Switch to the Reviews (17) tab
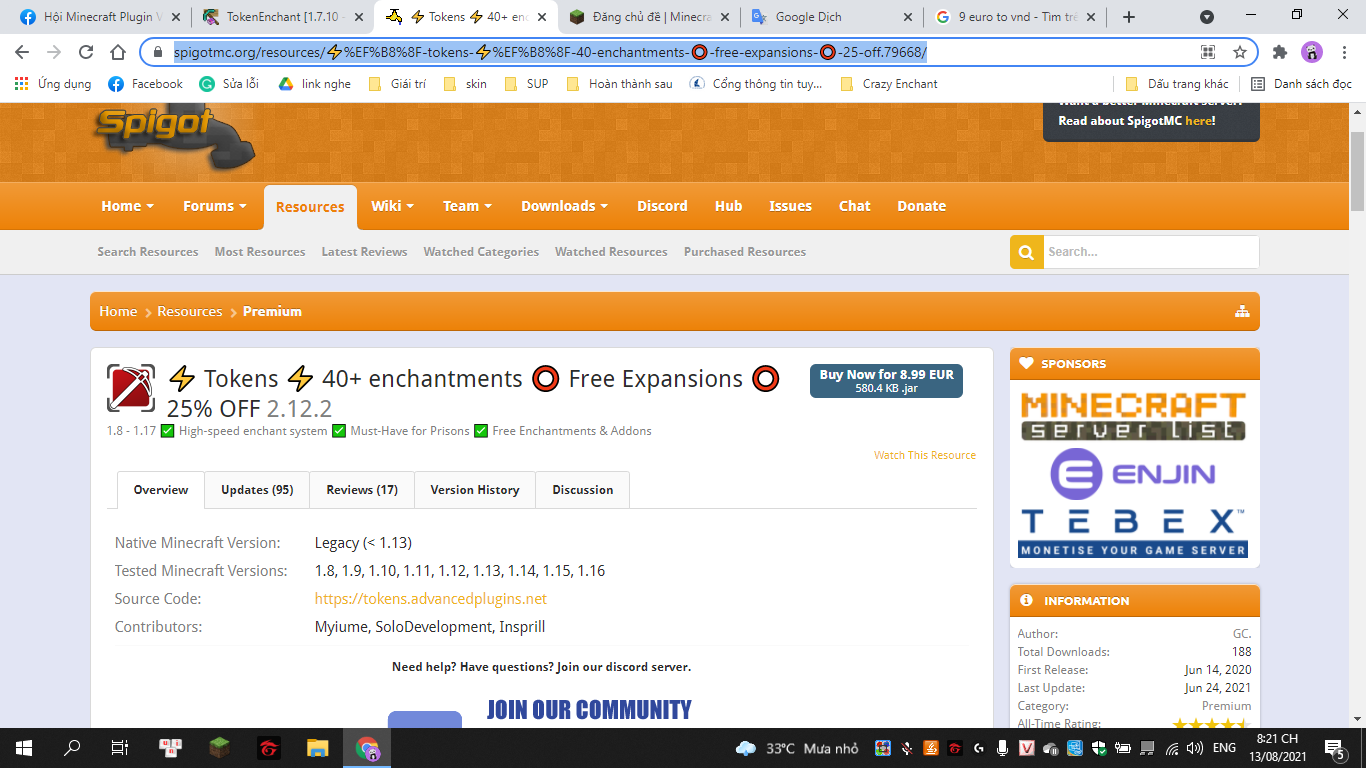Viewport: 1366px width, 768px height. pyautogui.click(x=362, y=490)
